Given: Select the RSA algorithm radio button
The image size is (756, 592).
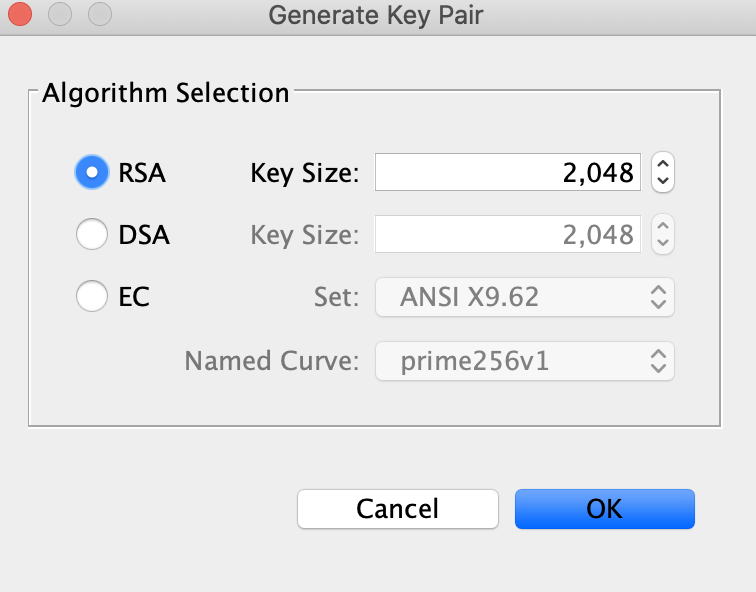Looking at the screenshot, I should click(92, 173).
